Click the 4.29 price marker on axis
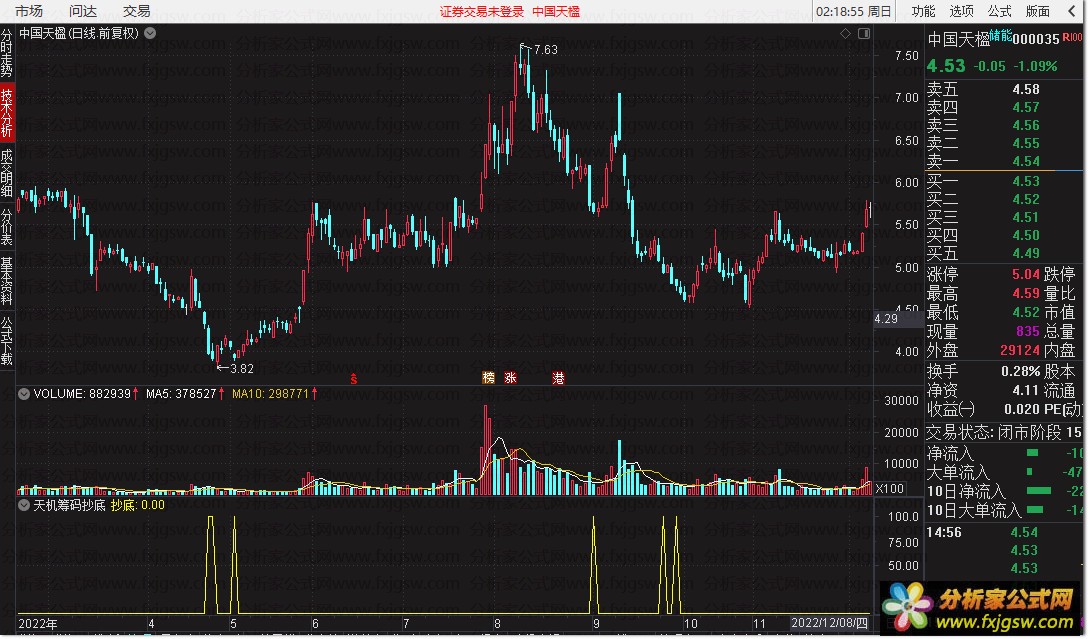This screenshot has width=1090, height=639. coord(886,319)
